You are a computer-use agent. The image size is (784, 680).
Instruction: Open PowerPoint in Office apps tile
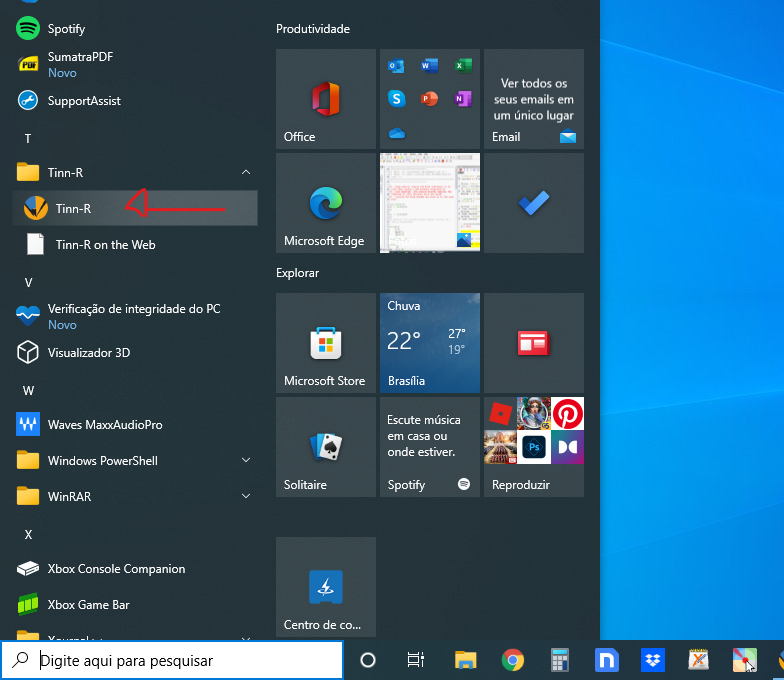click(x=430, y=98)
